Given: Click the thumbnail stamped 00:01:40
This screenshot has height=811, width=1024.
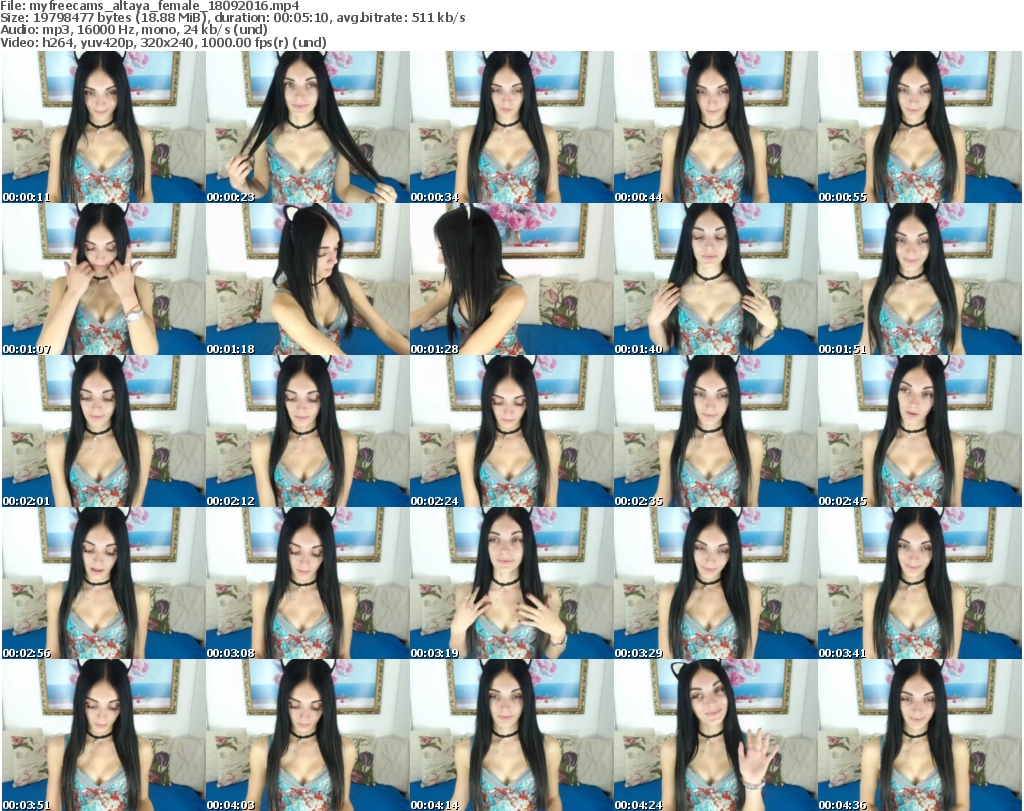Looking at the screenshot, I should pos(716,279).
